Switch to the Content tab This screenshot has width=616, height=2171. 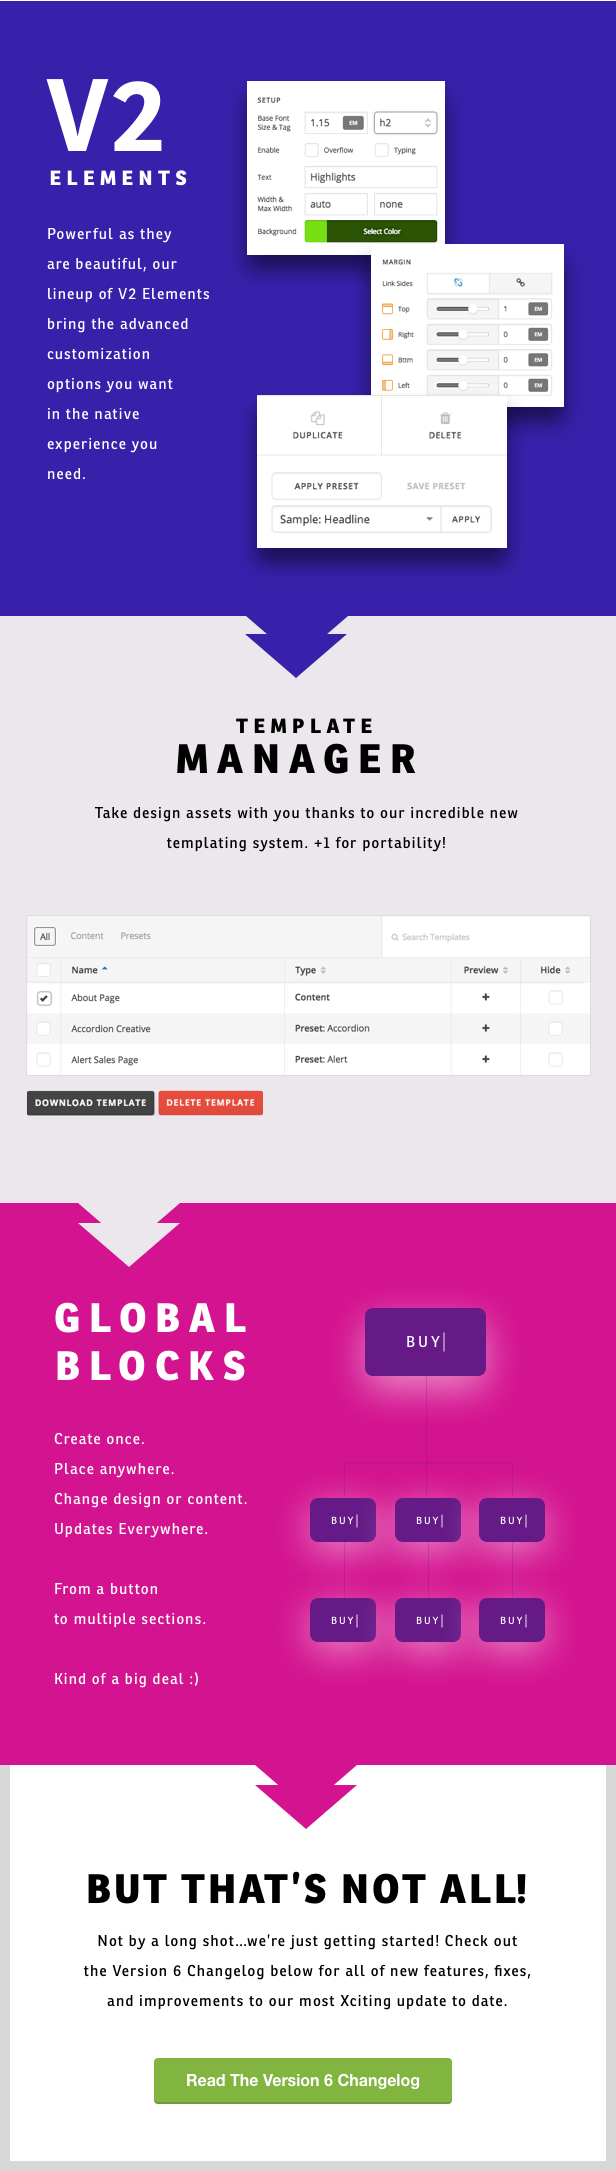[87, 936]
